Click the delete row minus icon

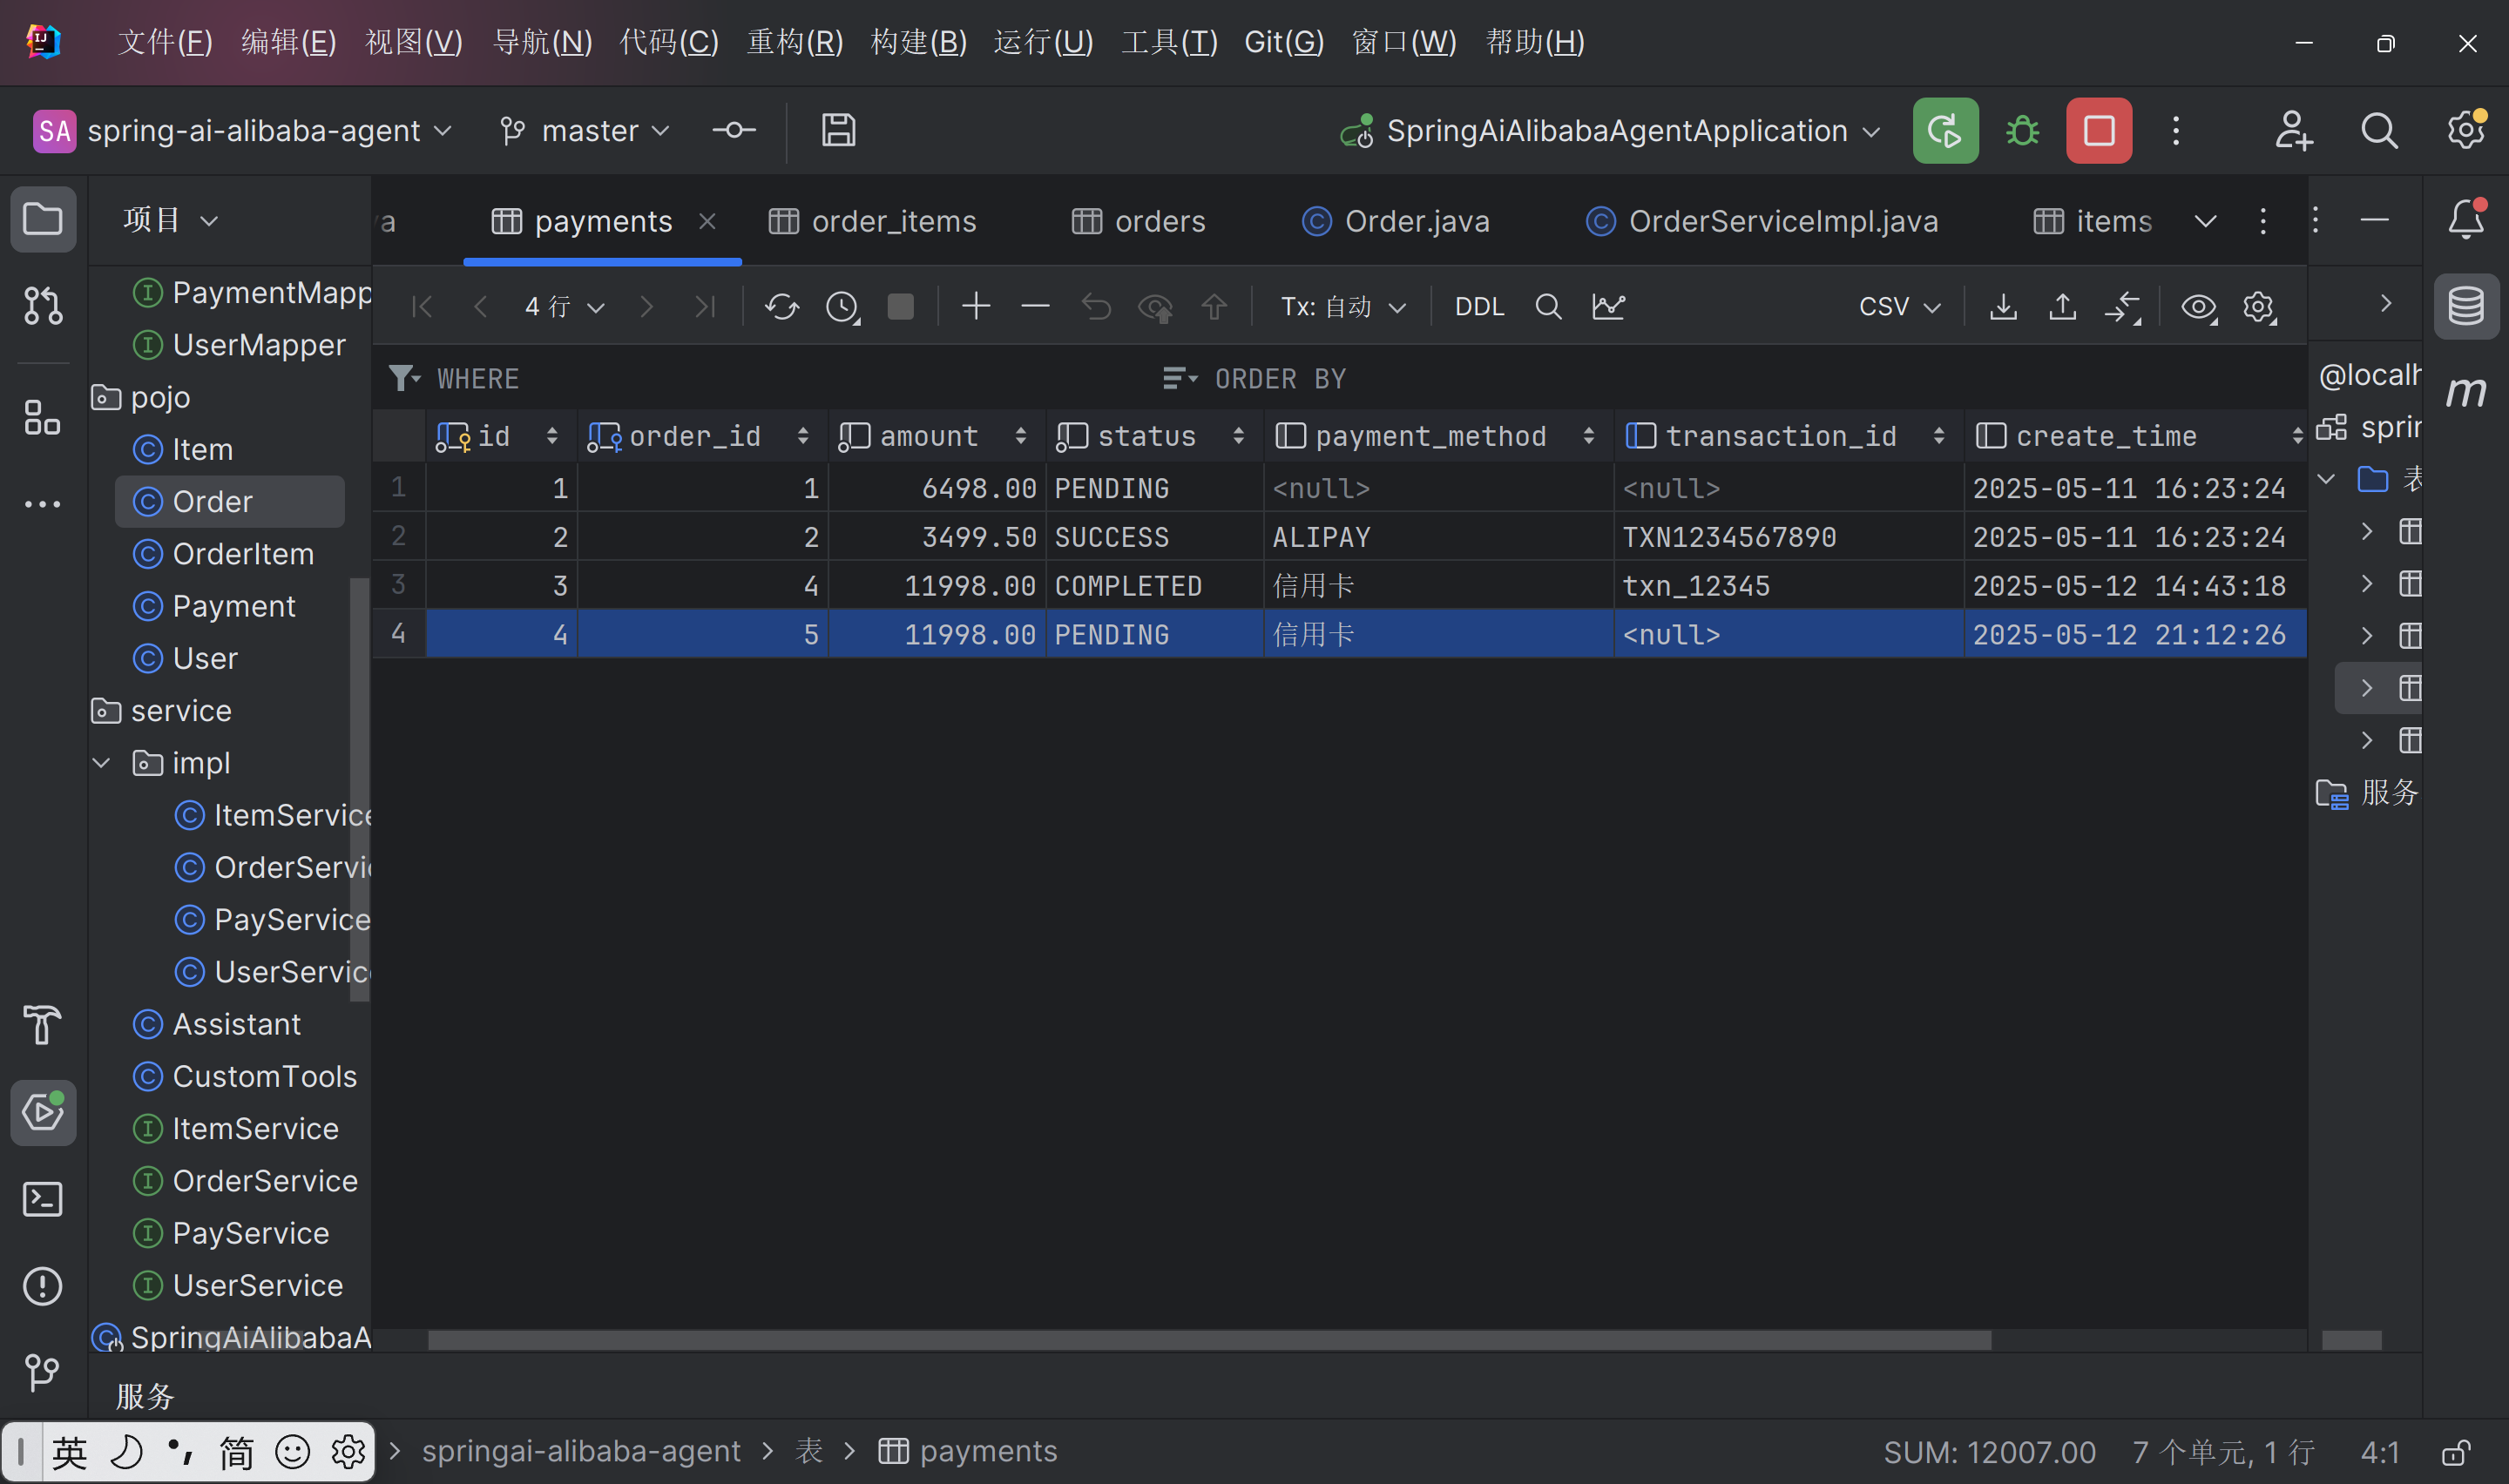pos(1035,307)
